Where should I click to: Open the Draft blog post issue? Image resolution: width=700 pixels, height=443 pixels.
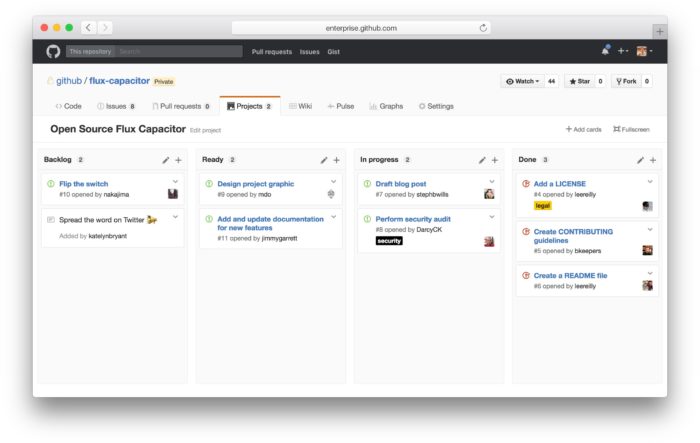pyautogui.click(x=401, y=184)
